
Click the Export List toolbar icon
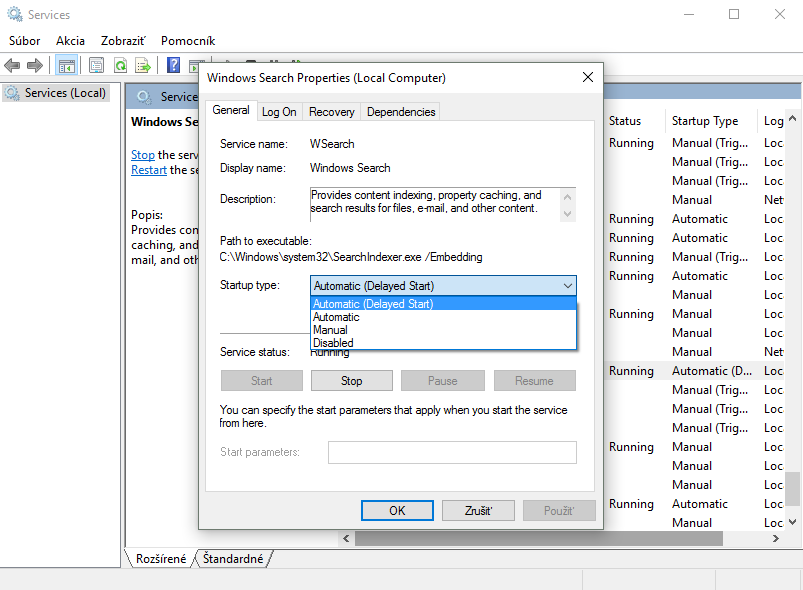143,66
